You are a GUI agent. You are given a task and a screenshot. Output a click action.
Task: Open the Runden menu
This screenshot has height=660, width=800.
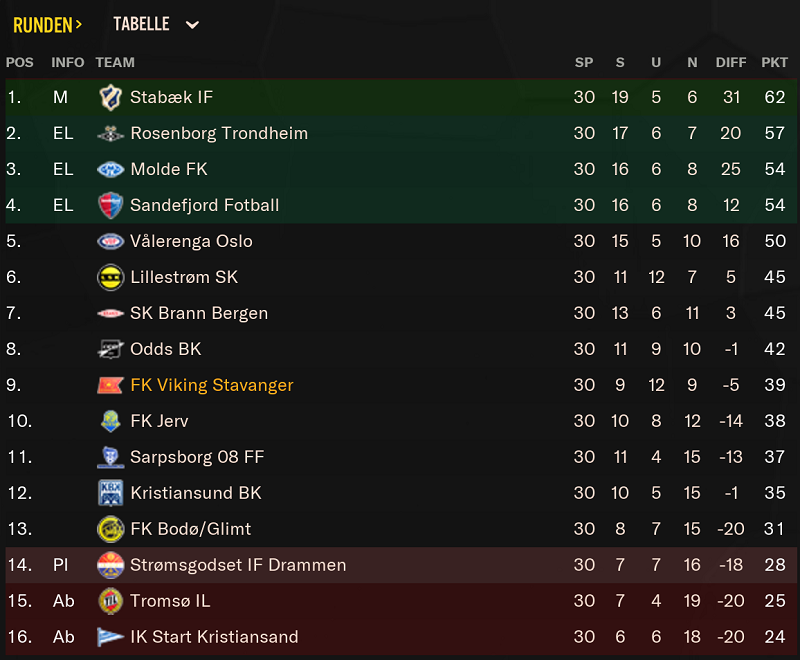47,25
